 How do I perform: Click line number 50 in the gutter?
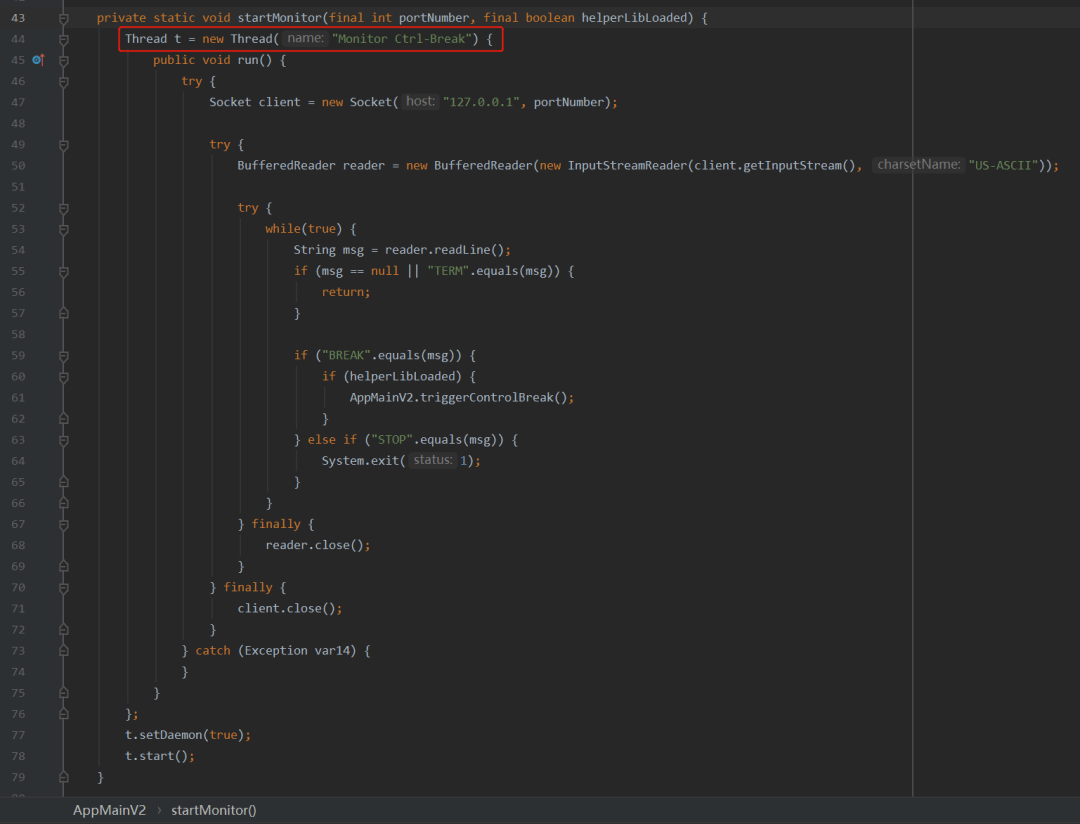[x=18, y=165]
